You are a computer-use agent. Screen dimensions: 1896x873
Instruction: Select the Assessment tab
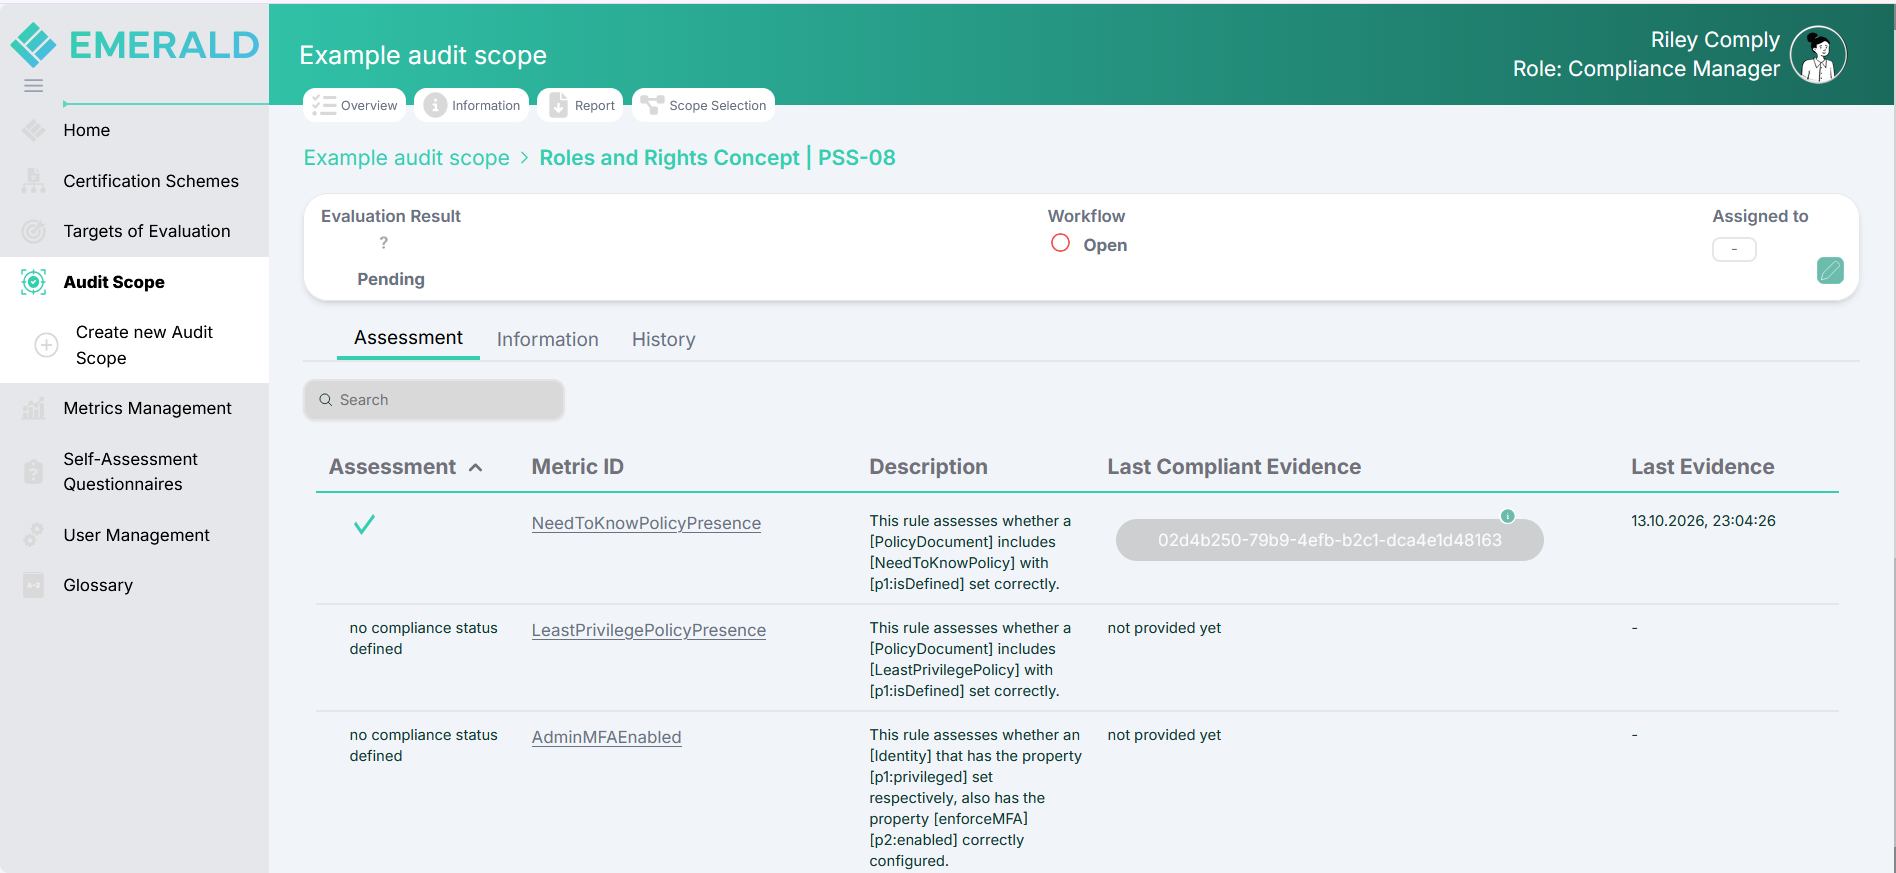(x=408, y=338)
